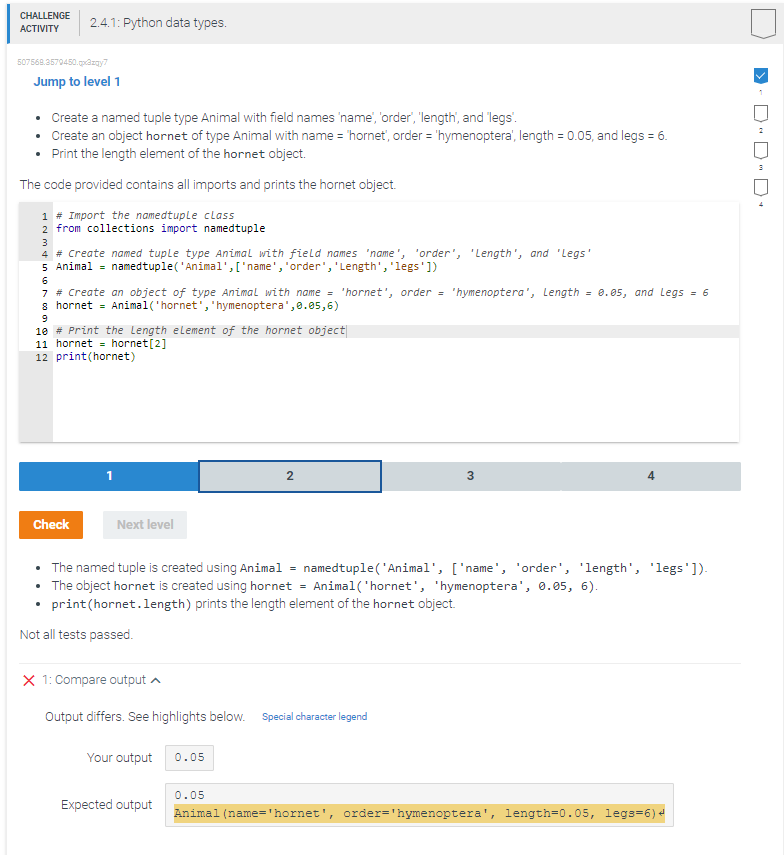784x855 pixels.
Task: Select the level 4 pennant in the sidebar
Action: coord(761,187)
